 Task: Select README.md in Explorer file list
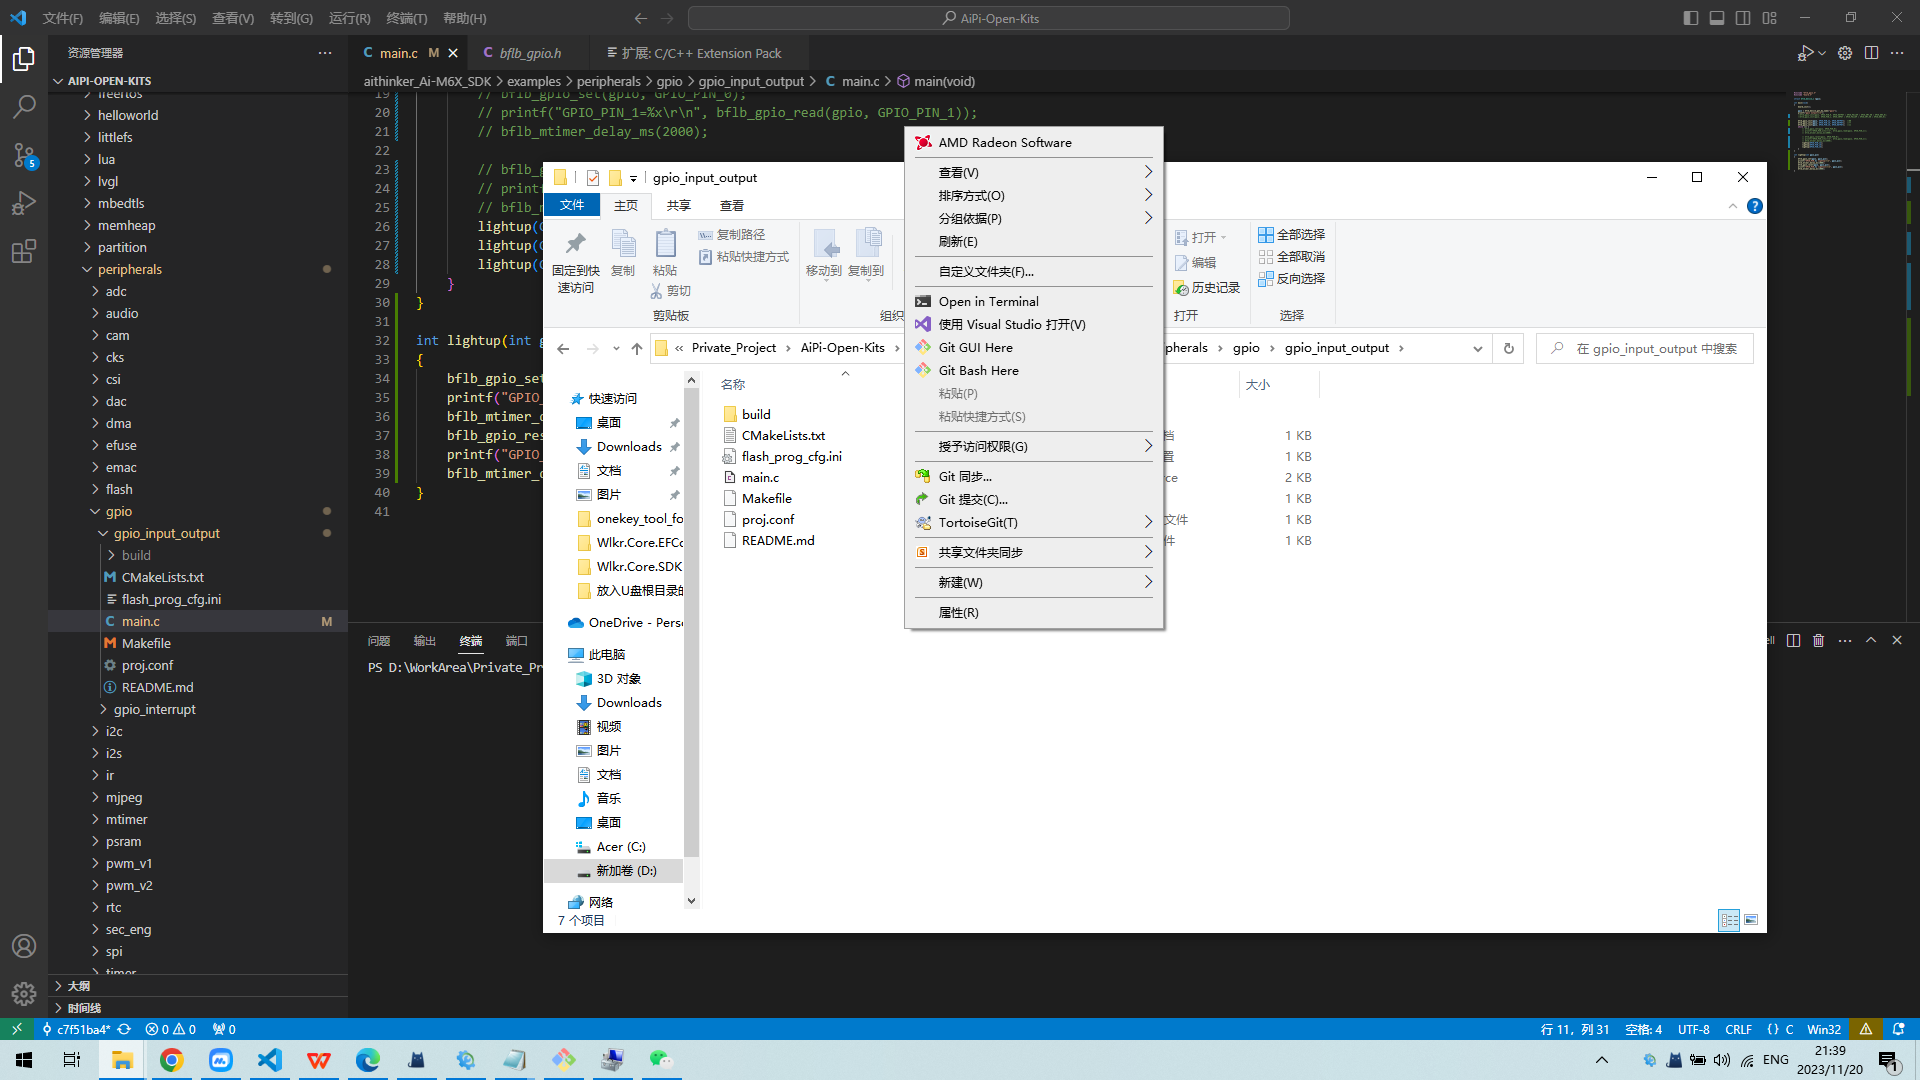[x=767, y=541]
